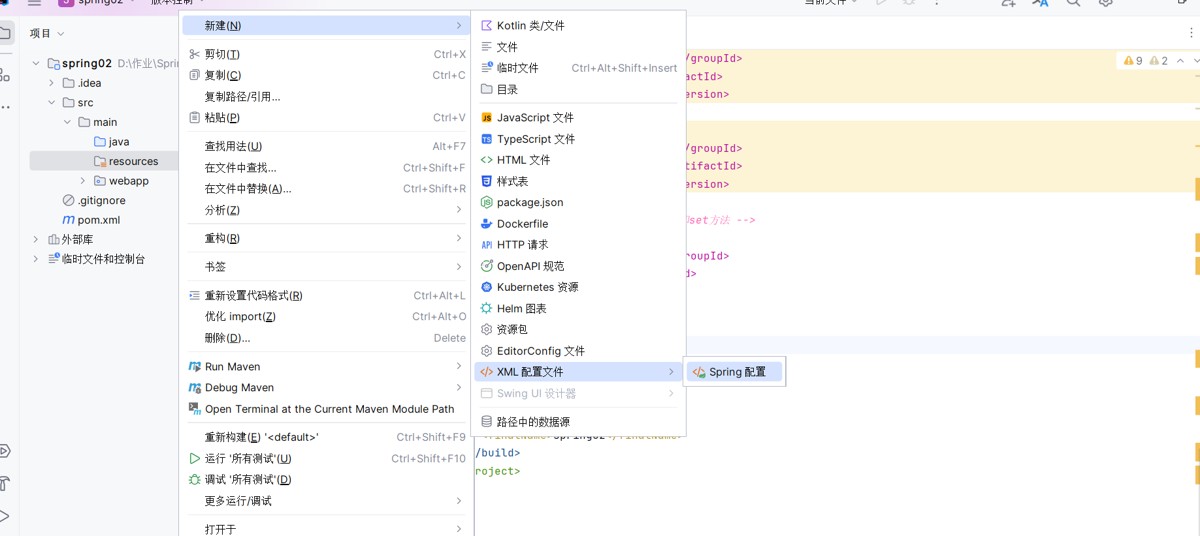The width and height of the screenshot is (1200, 536).
Task: Click the warnings count indicator
Action: 1134,61
